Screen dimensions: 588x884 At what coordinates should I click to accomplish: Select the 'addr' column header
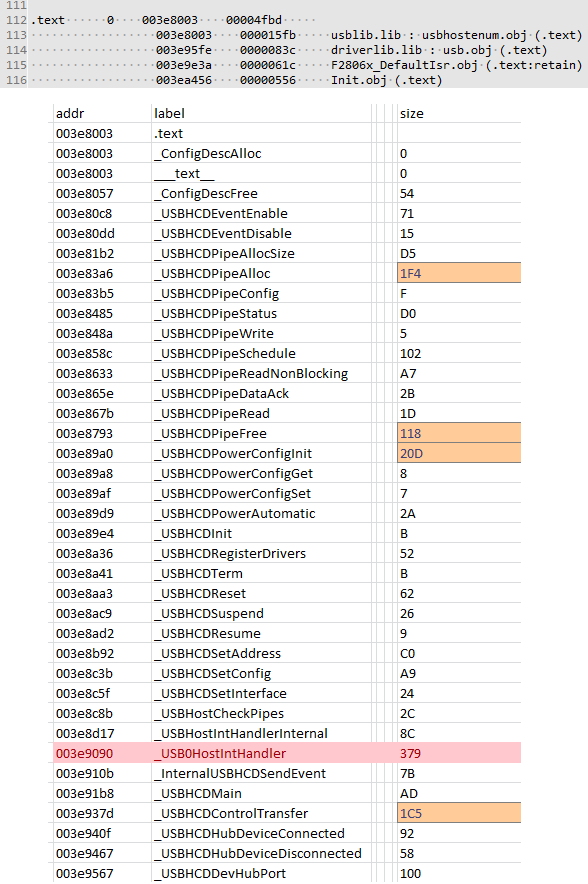click(x=70, y=113)
